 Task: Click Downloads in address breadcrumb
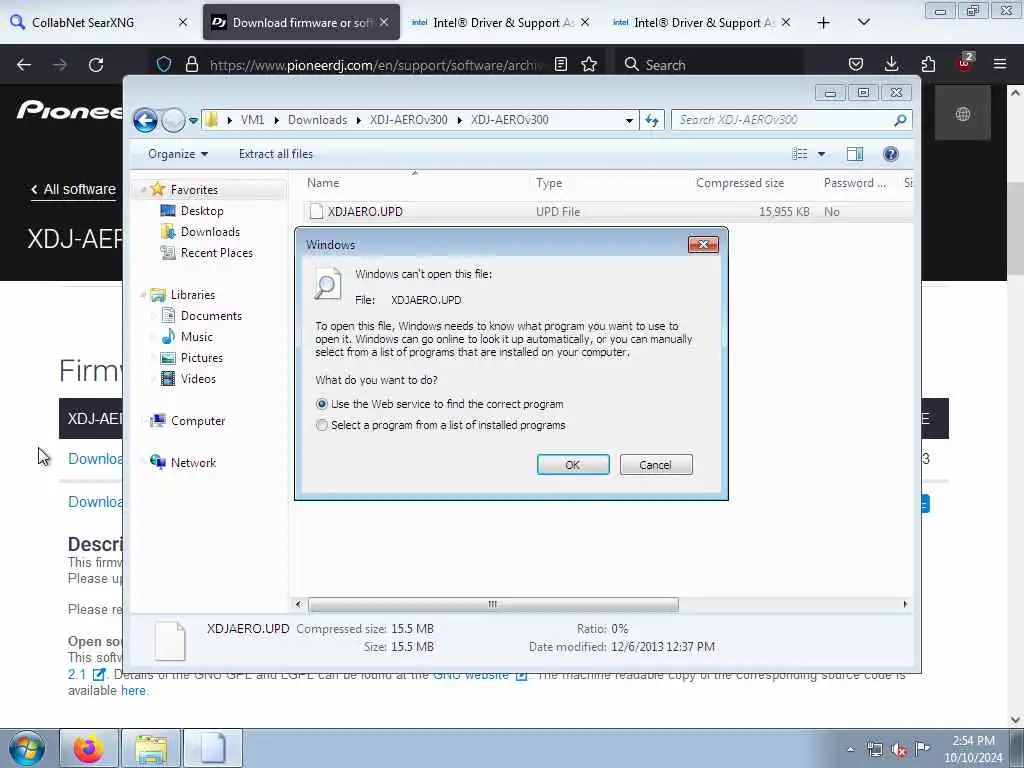tap(317, 120)
